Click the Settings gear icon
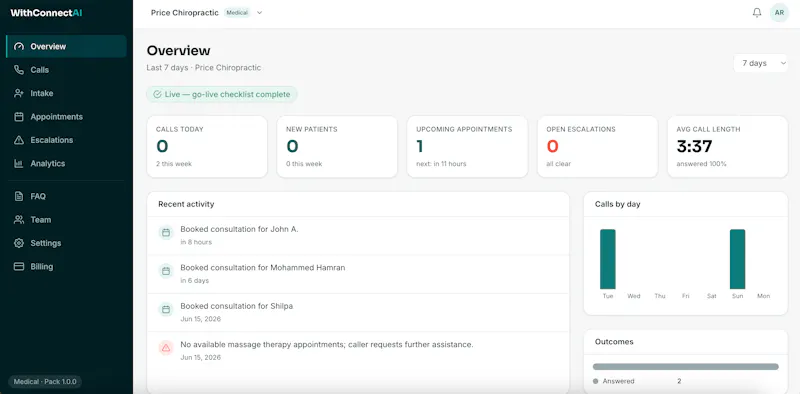 [x=19, y=243]
